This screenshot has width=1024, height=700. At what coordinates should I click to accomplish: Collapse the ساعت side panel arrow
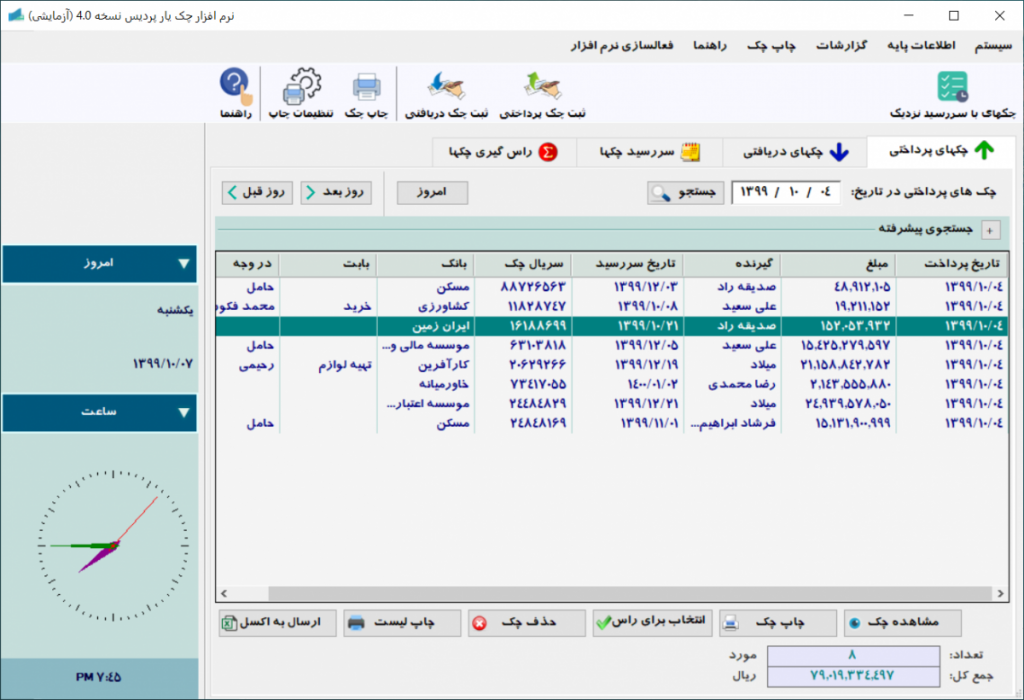pyautogui.click(x=184, y=413)
